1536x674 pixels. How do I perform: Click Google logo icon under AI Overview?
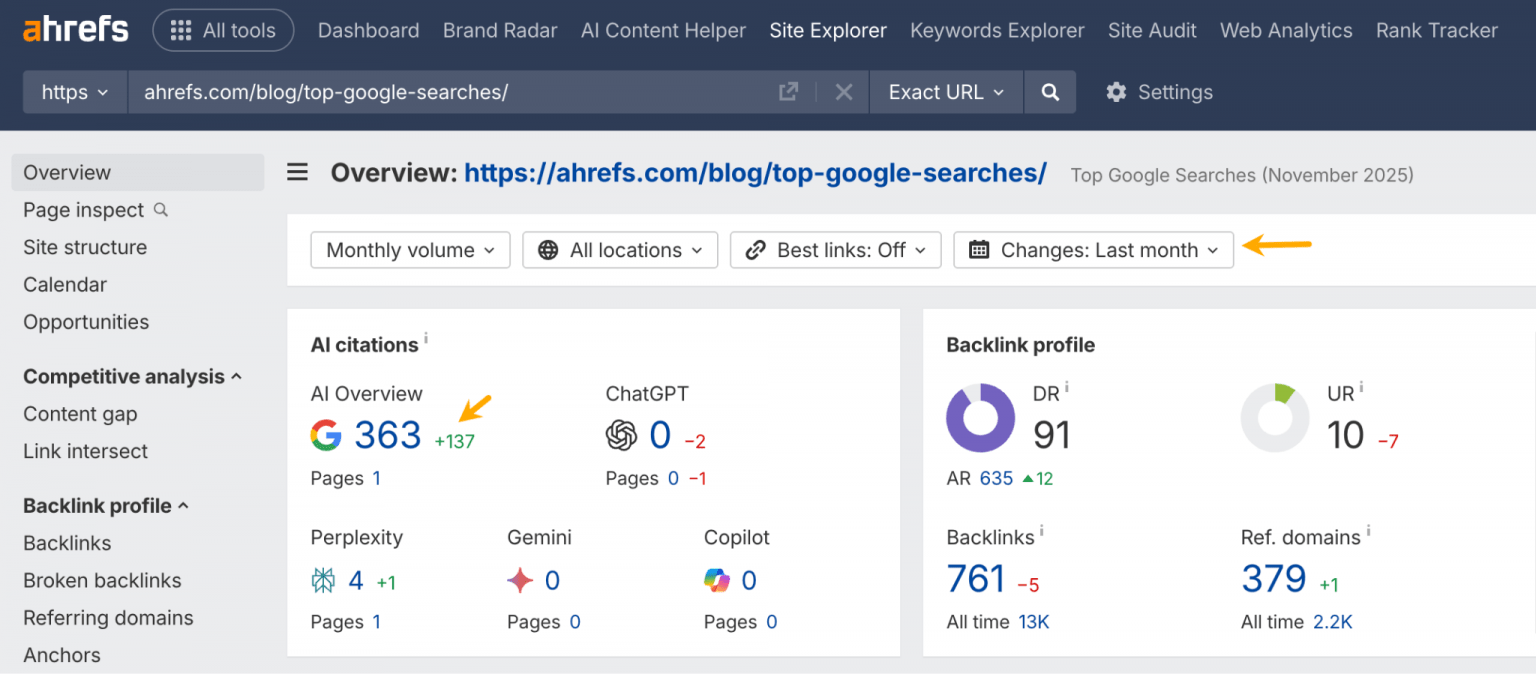point(326,435)
